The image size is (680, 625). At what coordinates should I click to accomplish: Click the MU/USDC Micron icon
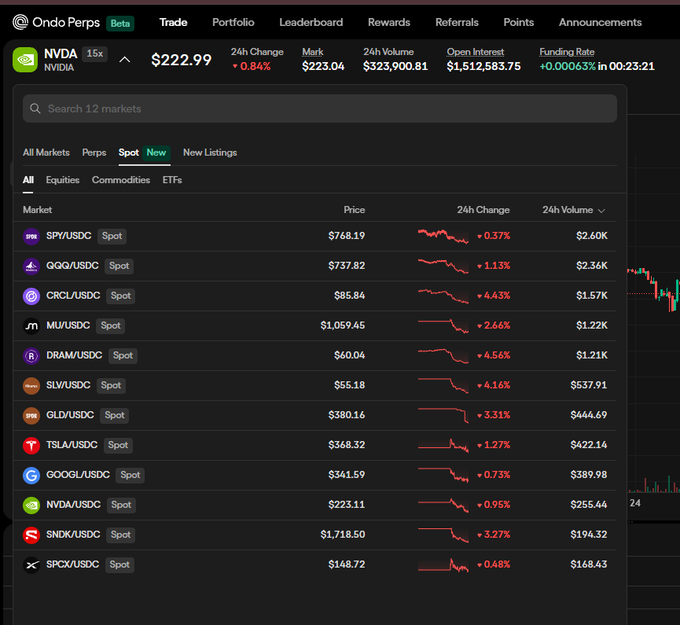(x=31, y=326)
